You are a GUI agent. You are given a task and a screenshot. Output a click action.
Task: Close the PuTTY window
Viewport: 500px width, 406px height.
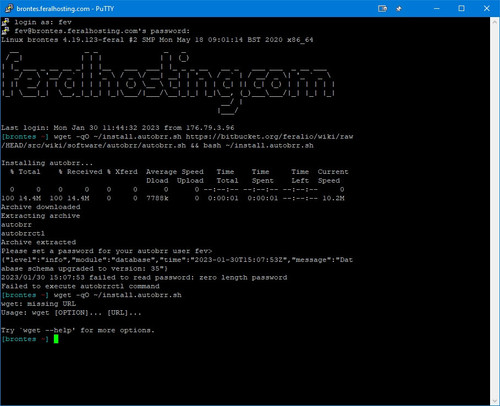[x=487, y=9]
